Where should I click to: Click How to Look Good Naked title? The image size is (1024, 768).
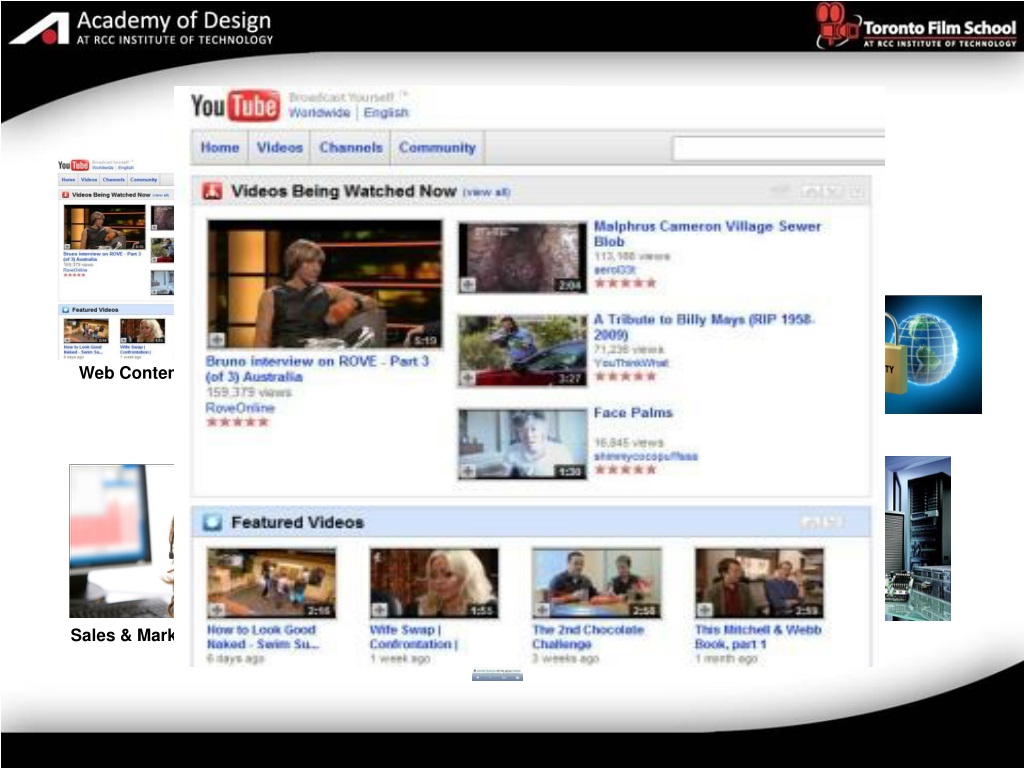tap(263, 637)
